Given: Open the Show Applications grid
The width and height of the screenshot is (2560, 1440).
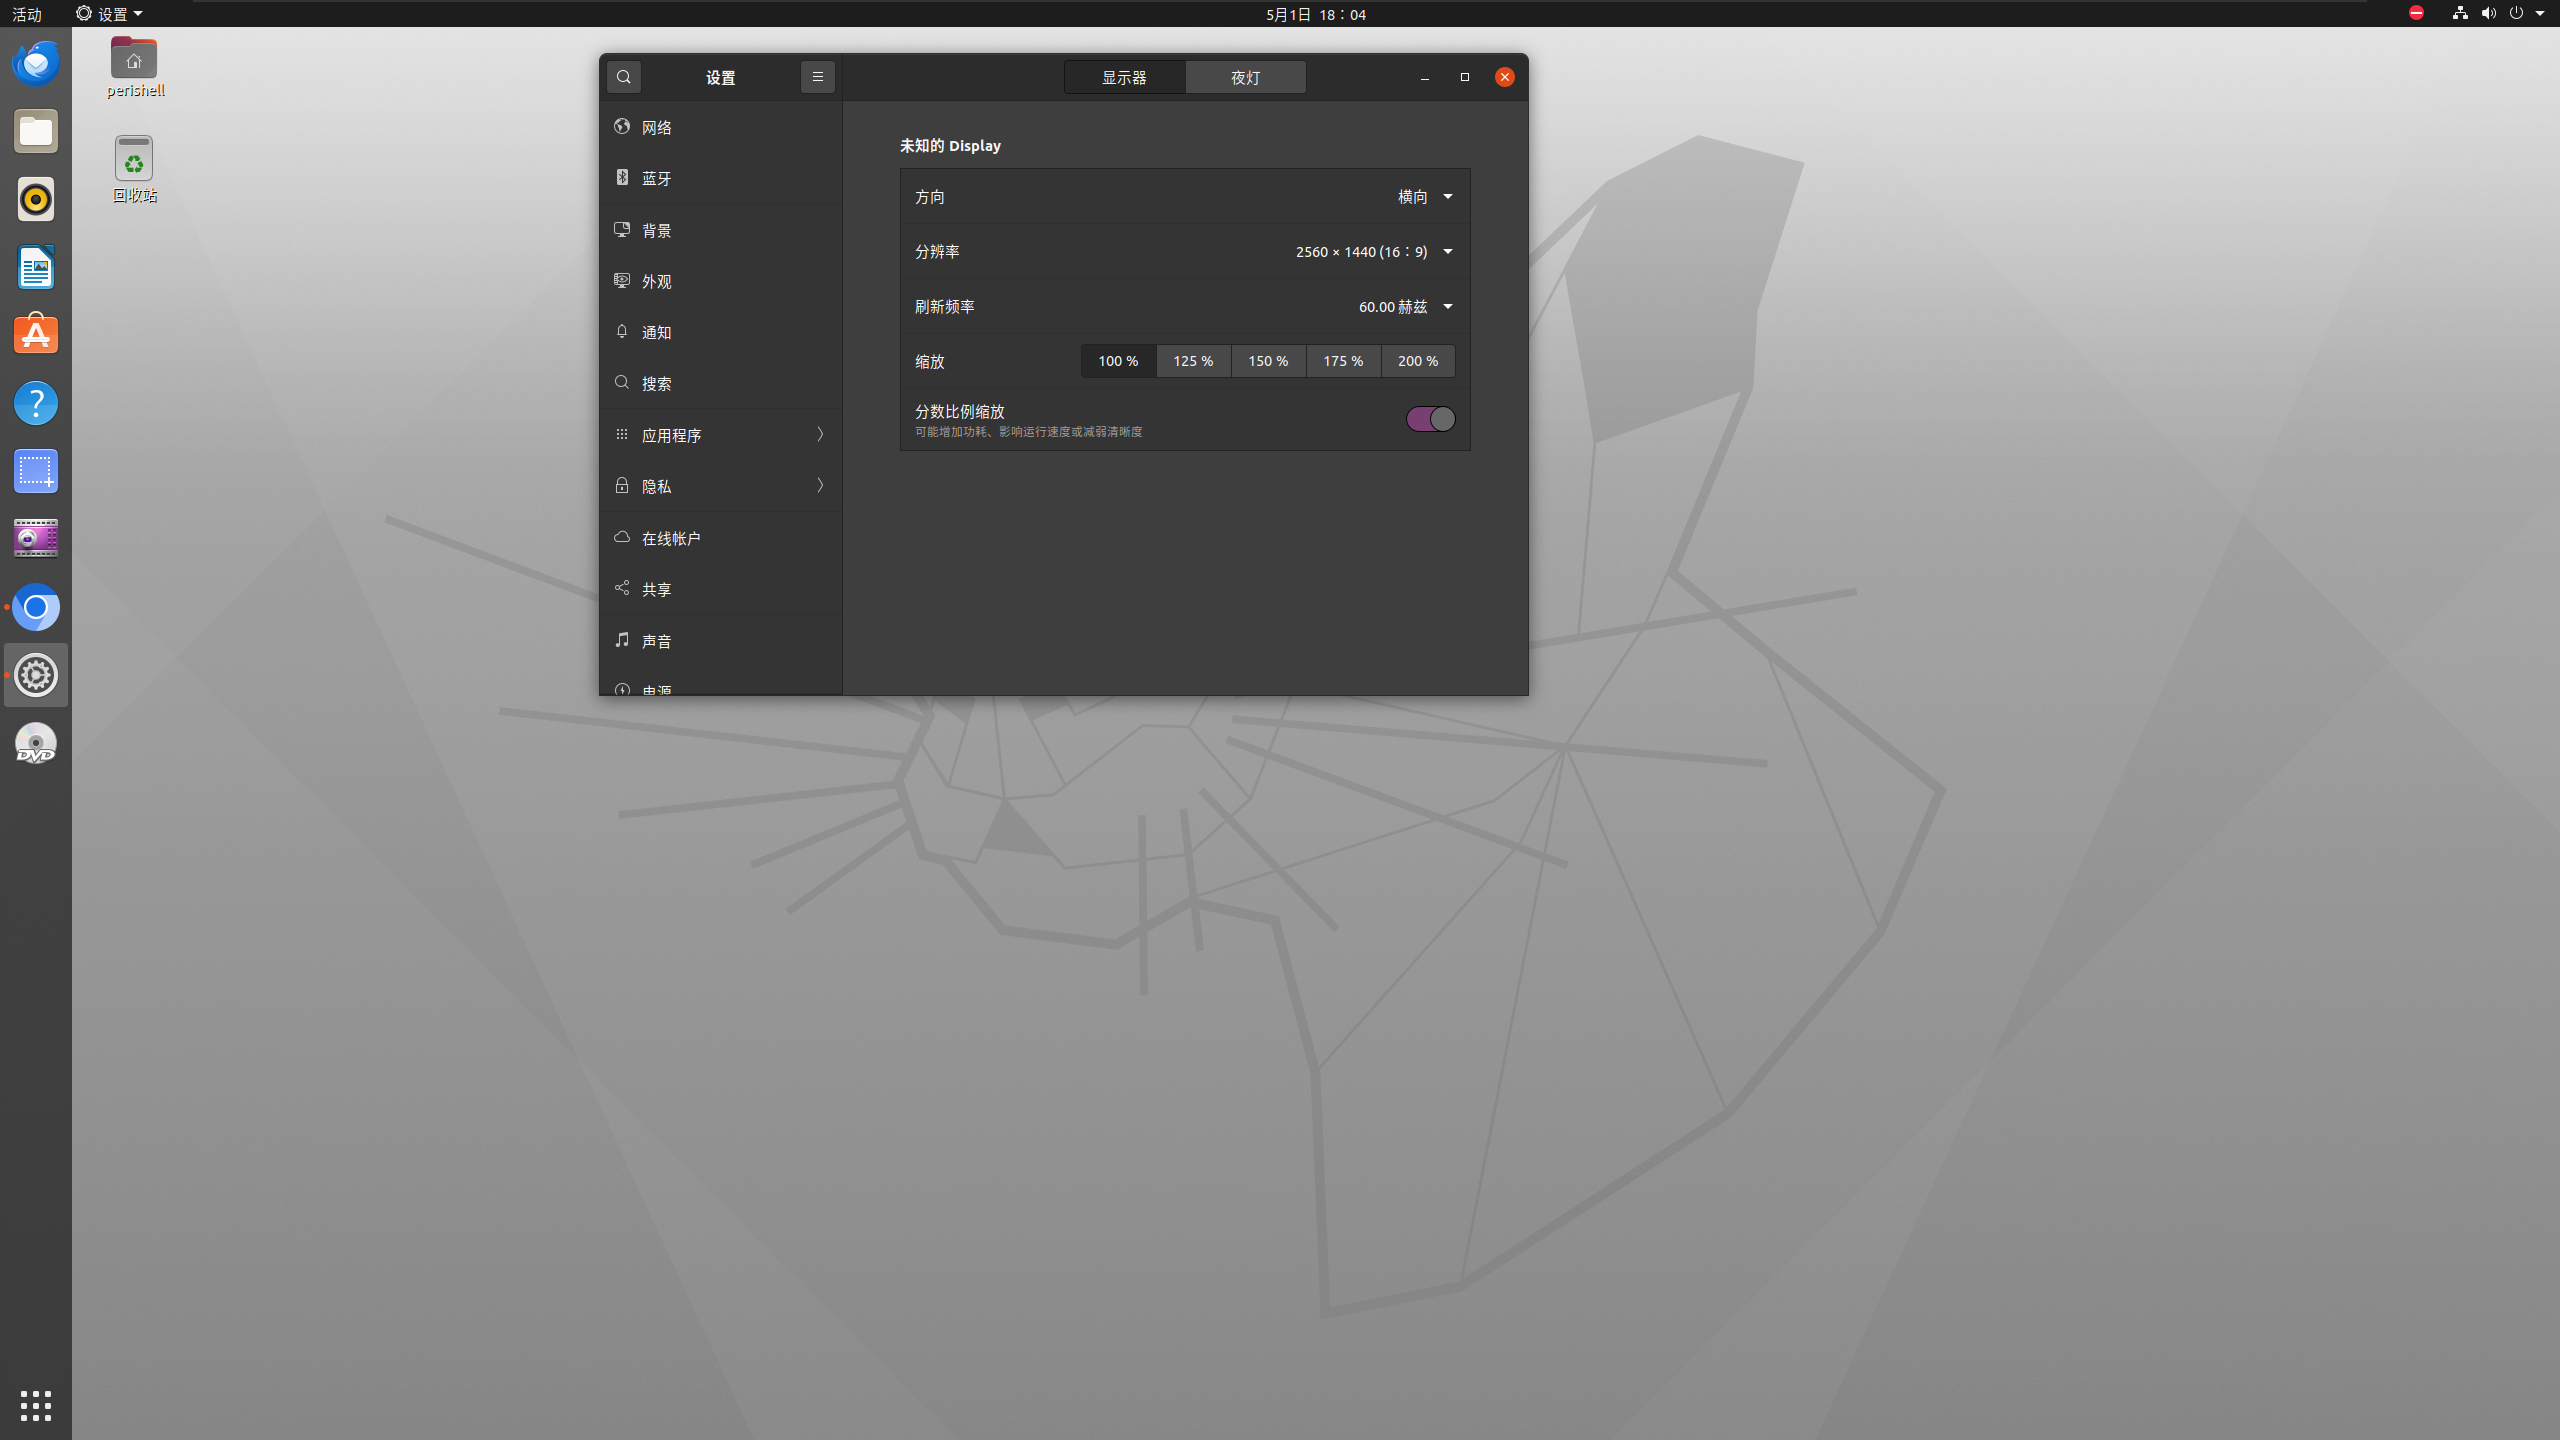Looking at the screenshot, I should coord(36,1405).
